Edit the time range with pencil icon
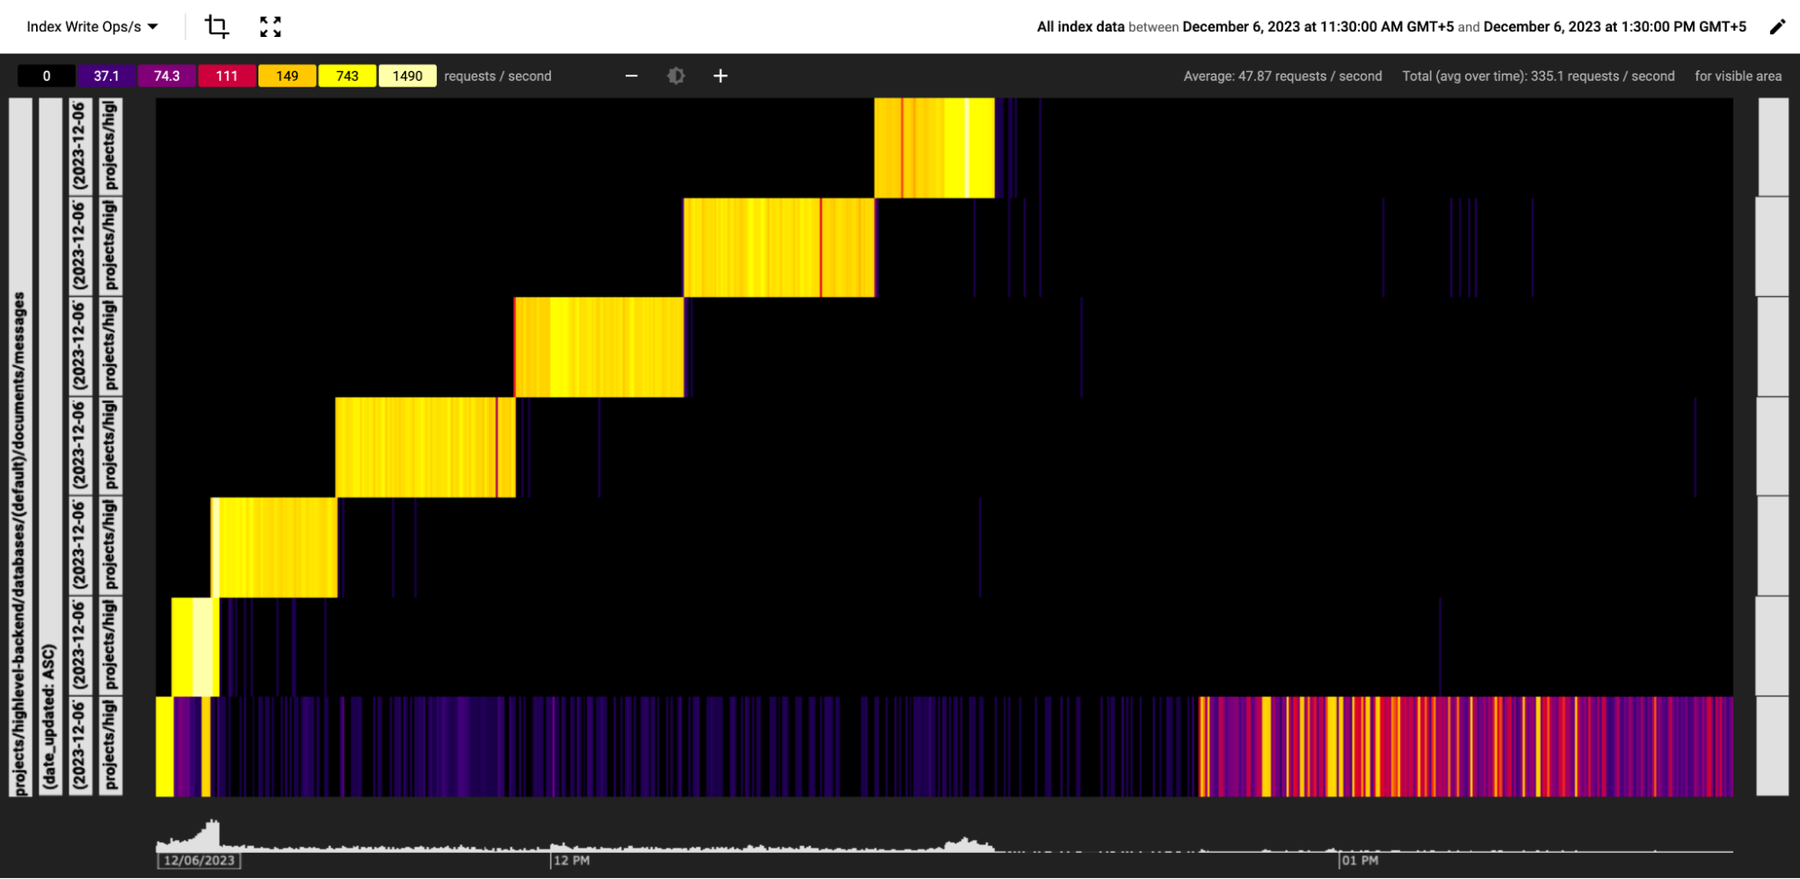Image resolution: width=1800 pixels, height=879 pixels. coord(1777,27)
